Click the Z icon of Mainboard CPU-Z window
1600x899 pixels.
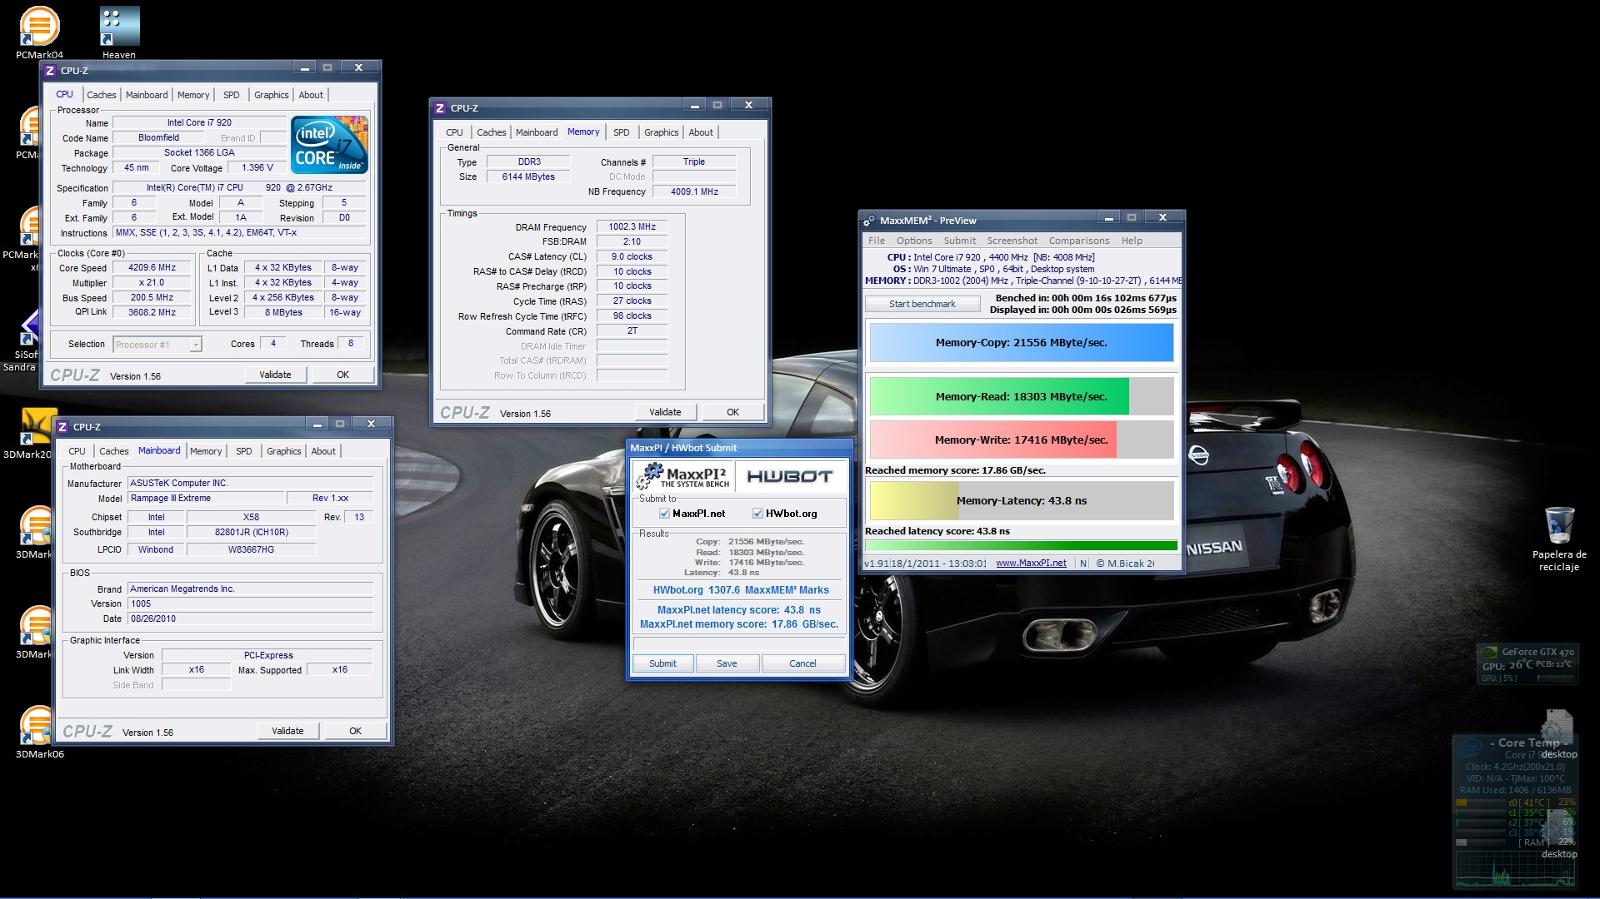tap(63, 427)
